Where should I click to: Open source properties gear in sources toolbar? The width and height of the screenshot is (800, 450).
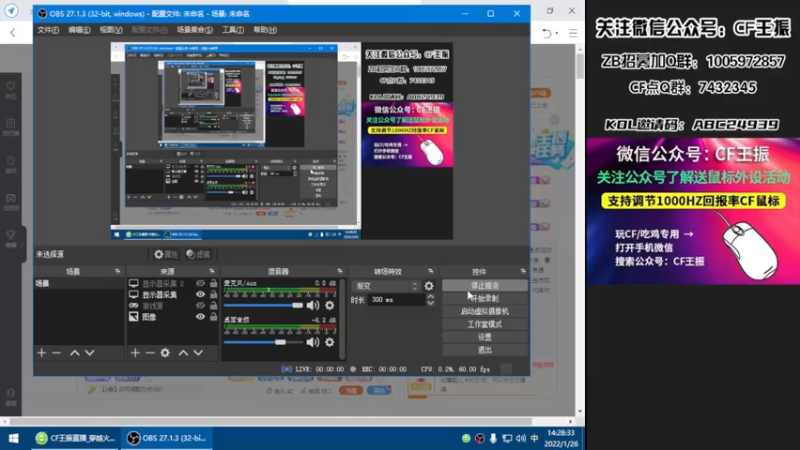(x=165, y=353)
